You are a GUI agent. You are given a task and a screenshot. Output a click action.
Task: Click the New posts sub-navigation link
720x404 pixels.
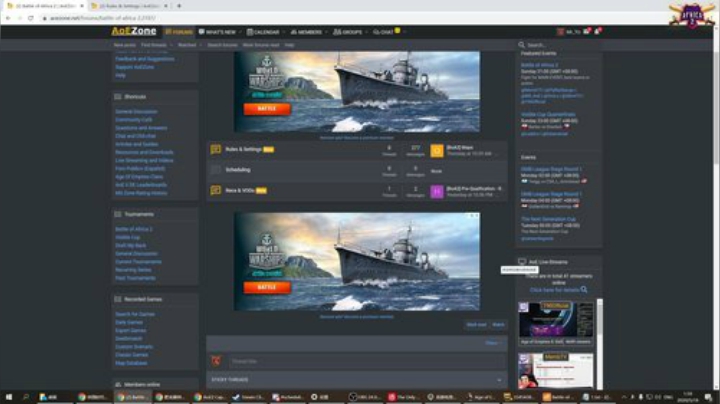tap(124, 45)
